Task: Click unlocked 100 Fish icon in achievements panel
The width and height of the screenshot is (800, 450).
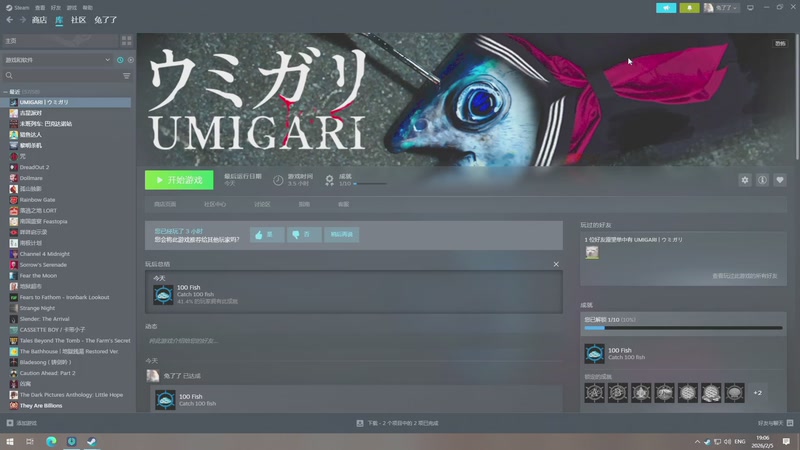Action: (594, 354)
